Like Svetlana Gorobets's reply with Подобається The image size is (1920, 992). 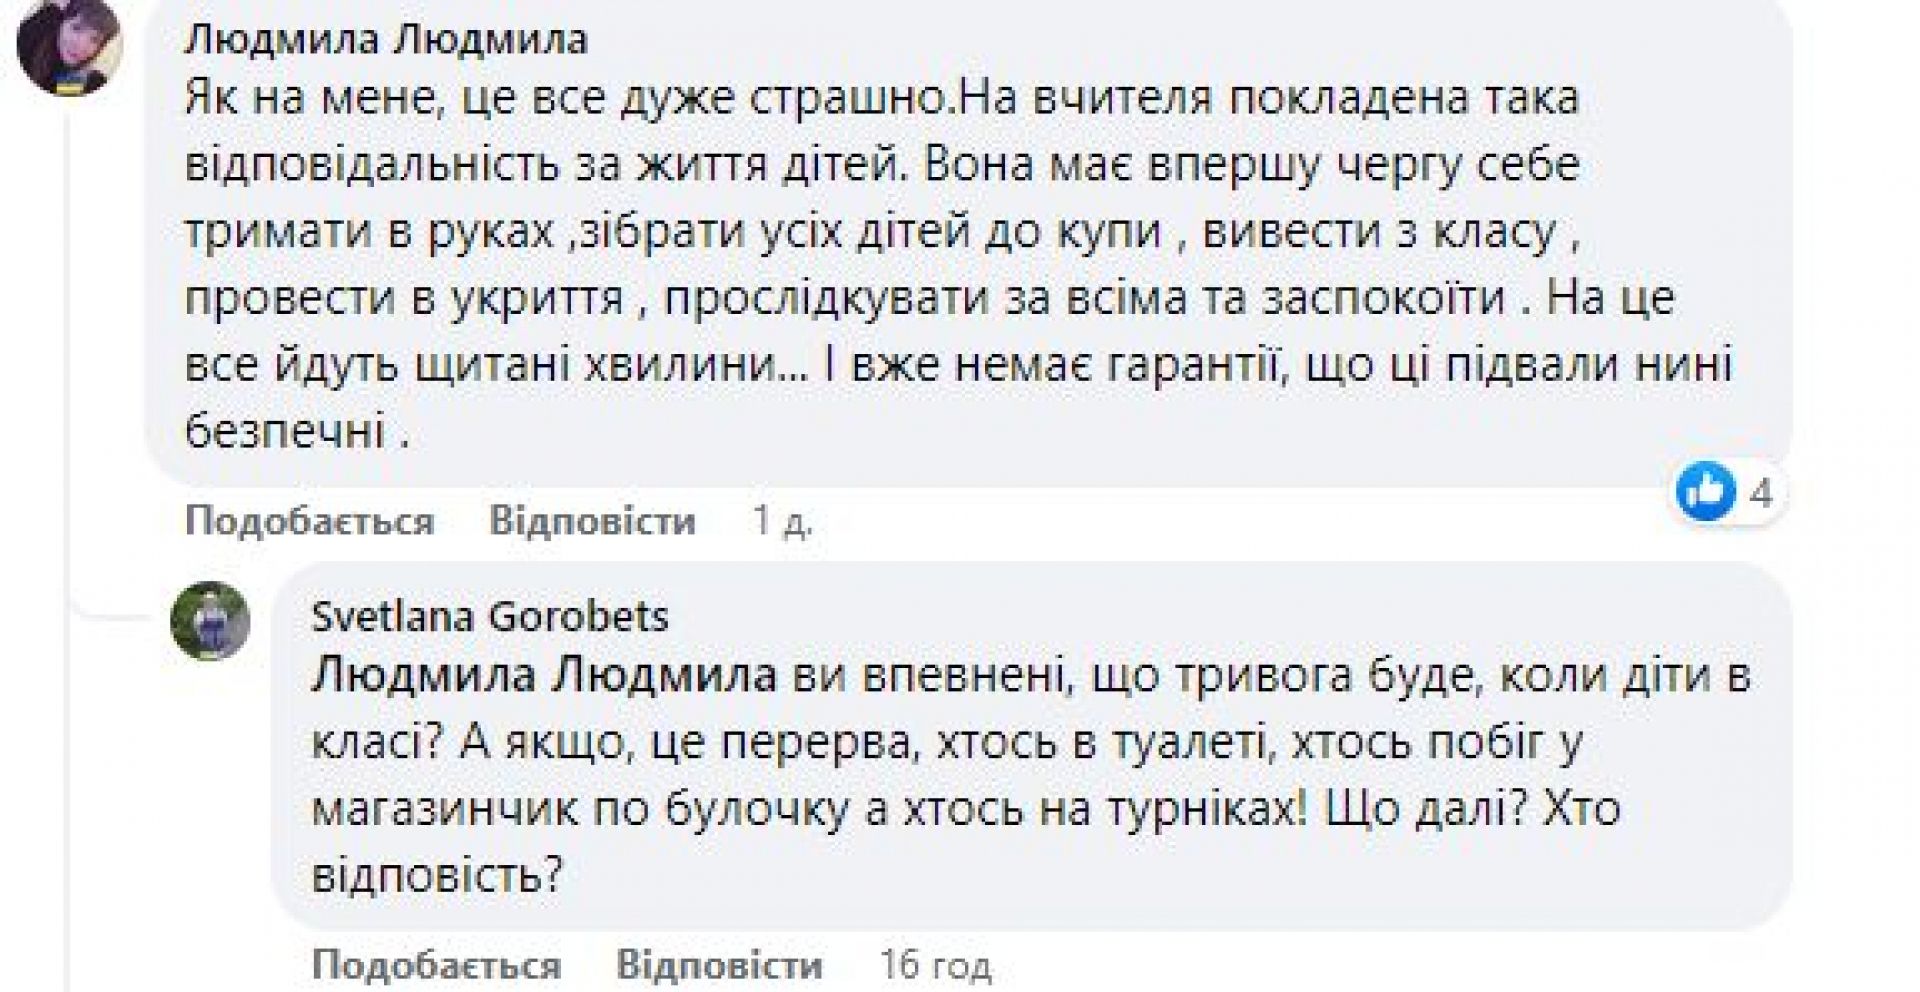pos(436,965)
